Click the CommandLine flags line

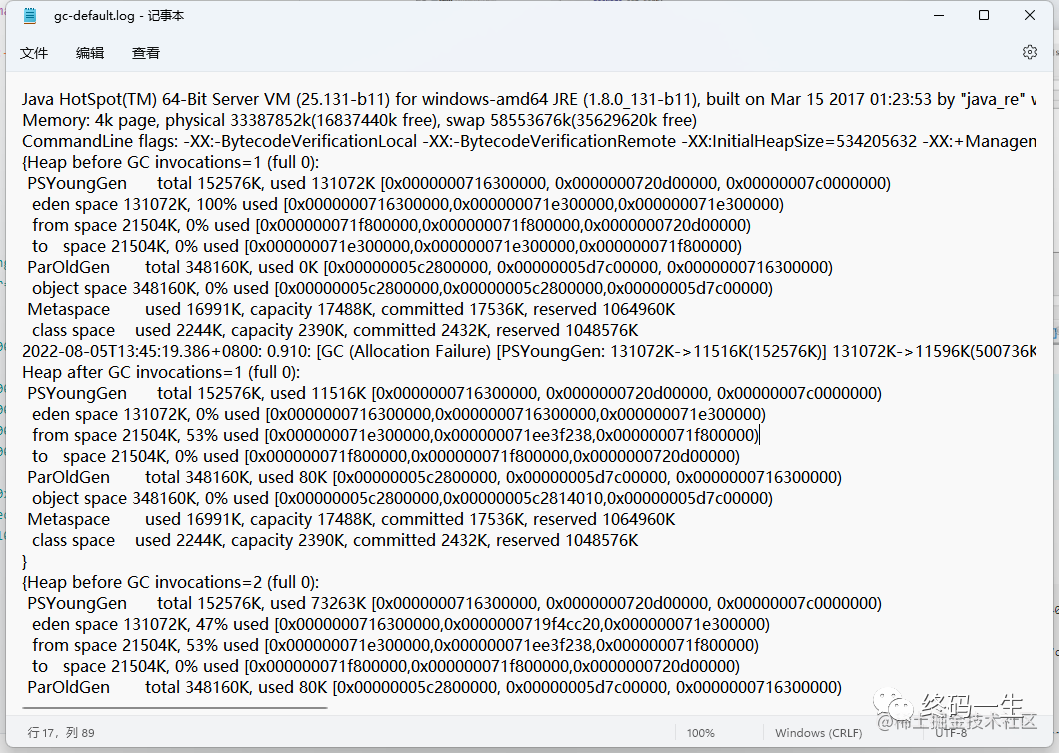pos(529,141)
